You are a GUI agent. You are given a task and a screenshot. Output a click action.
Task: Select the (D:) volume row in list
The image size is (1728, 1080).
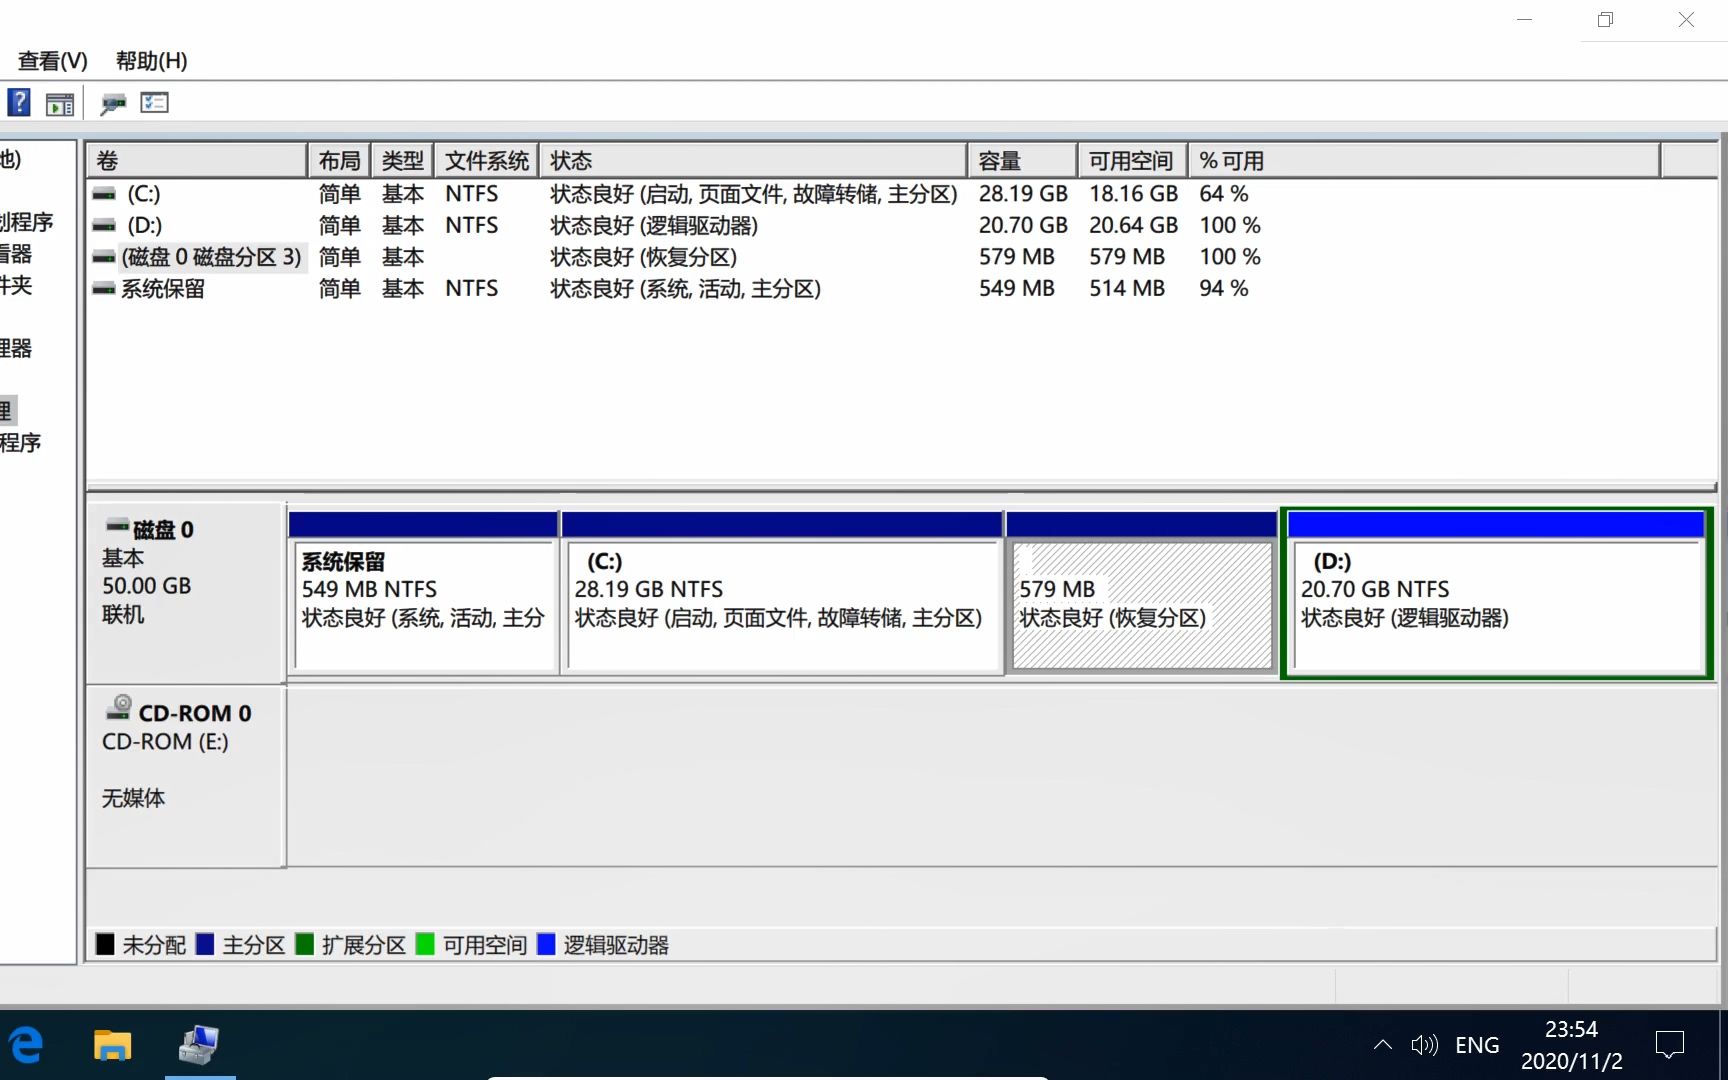point(678,225)
